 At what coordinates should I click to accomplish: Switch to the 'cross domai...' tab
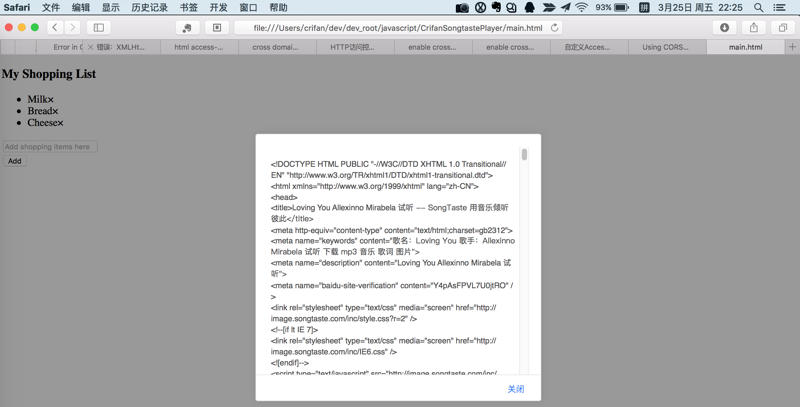pos(276,47)
